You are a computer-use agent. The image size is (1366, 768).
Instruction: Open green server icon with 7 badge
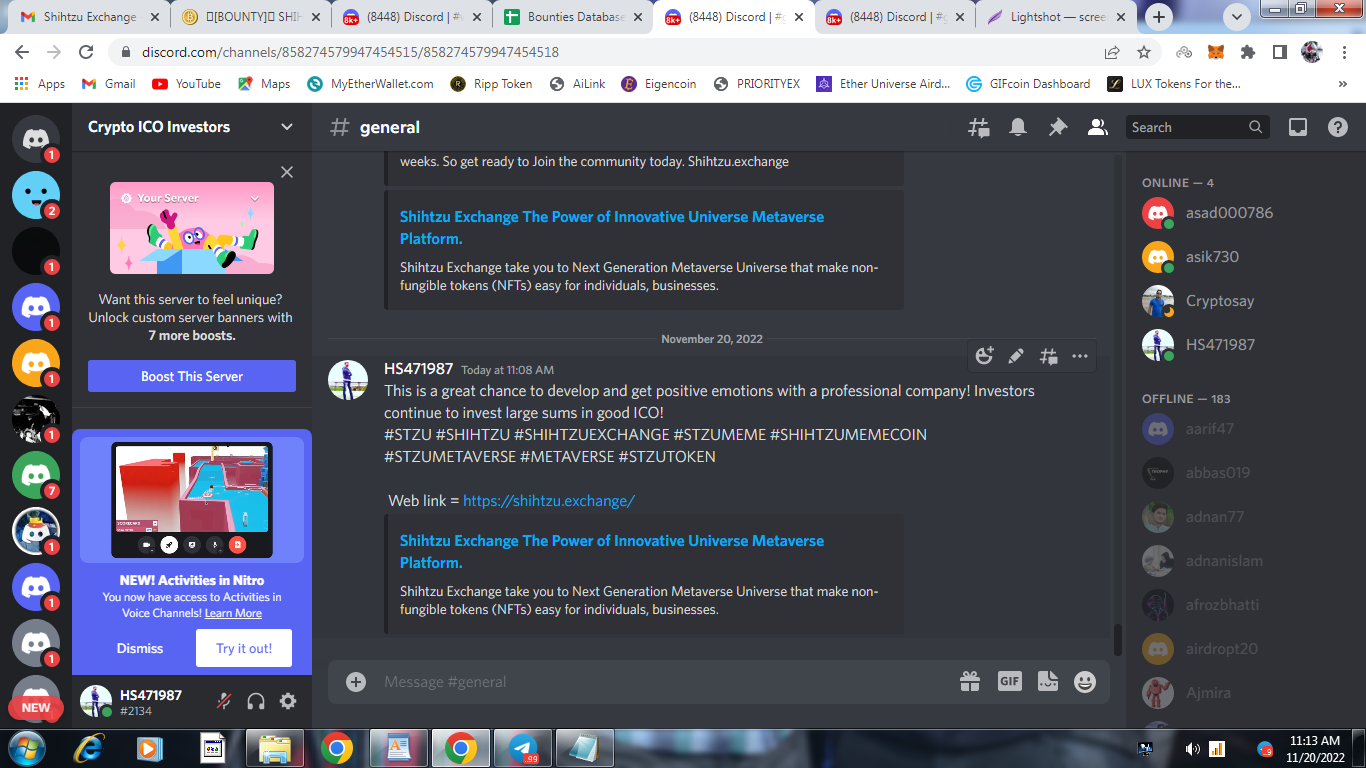[x=36, y=475]
